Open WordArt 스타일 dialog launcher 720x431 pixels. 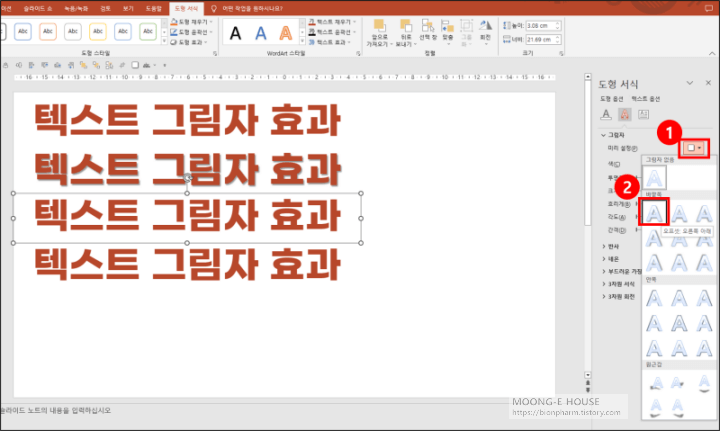tap(359, 54)
